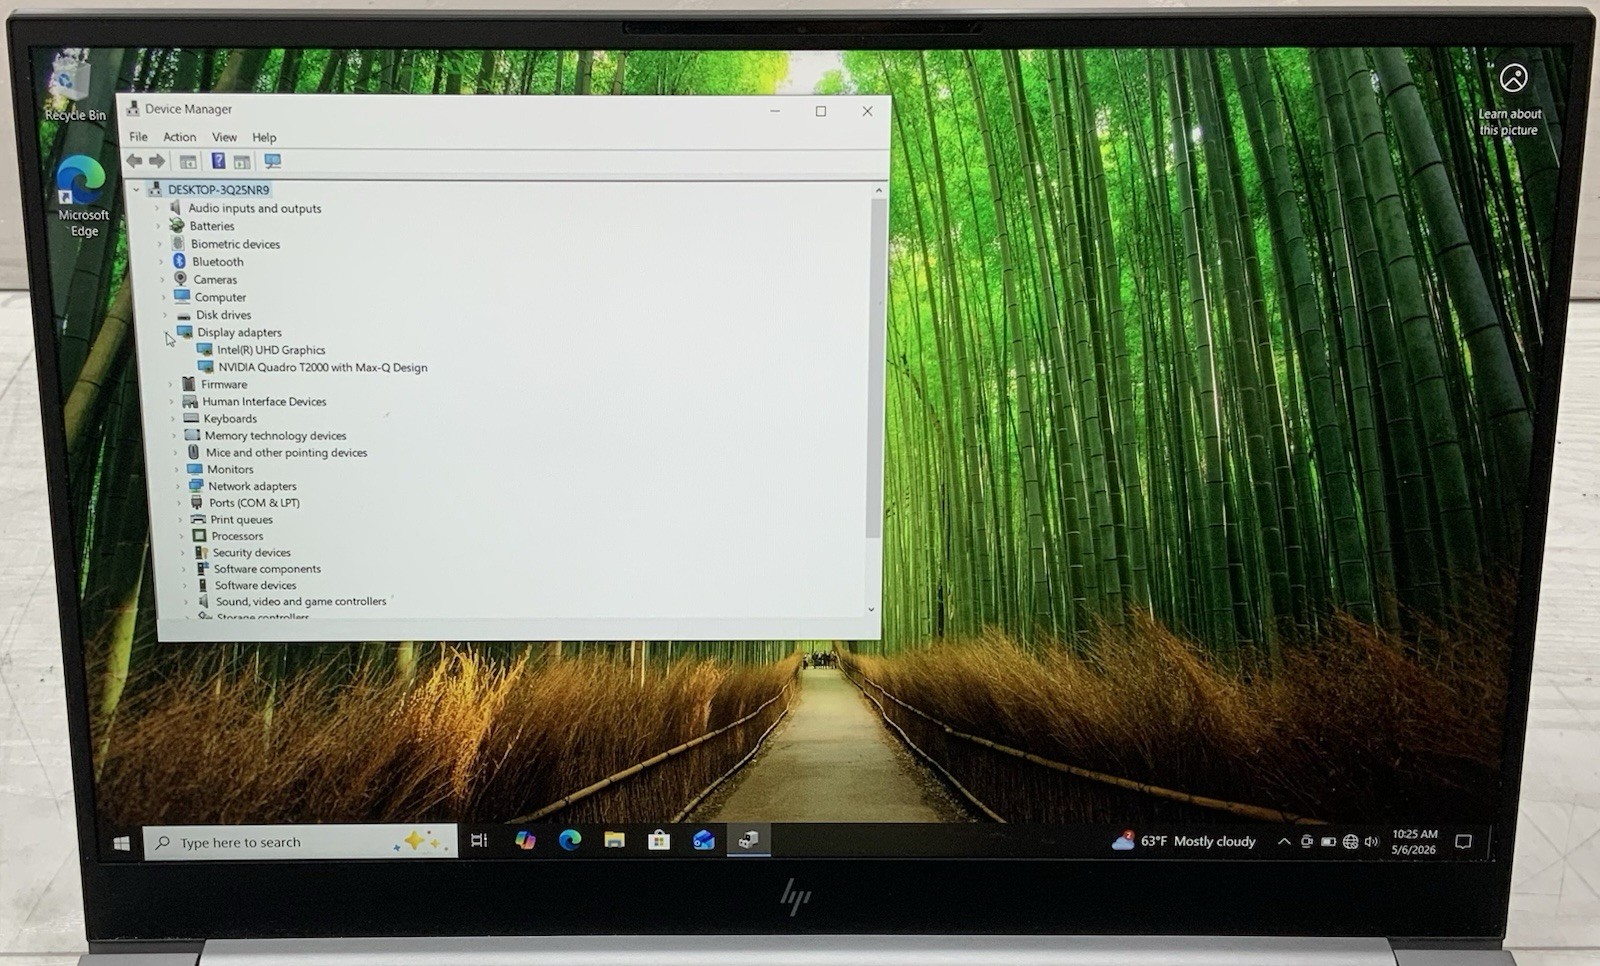Click the Network adapters icon in the tree
The image size is (1600, 966).
[196, 485]
